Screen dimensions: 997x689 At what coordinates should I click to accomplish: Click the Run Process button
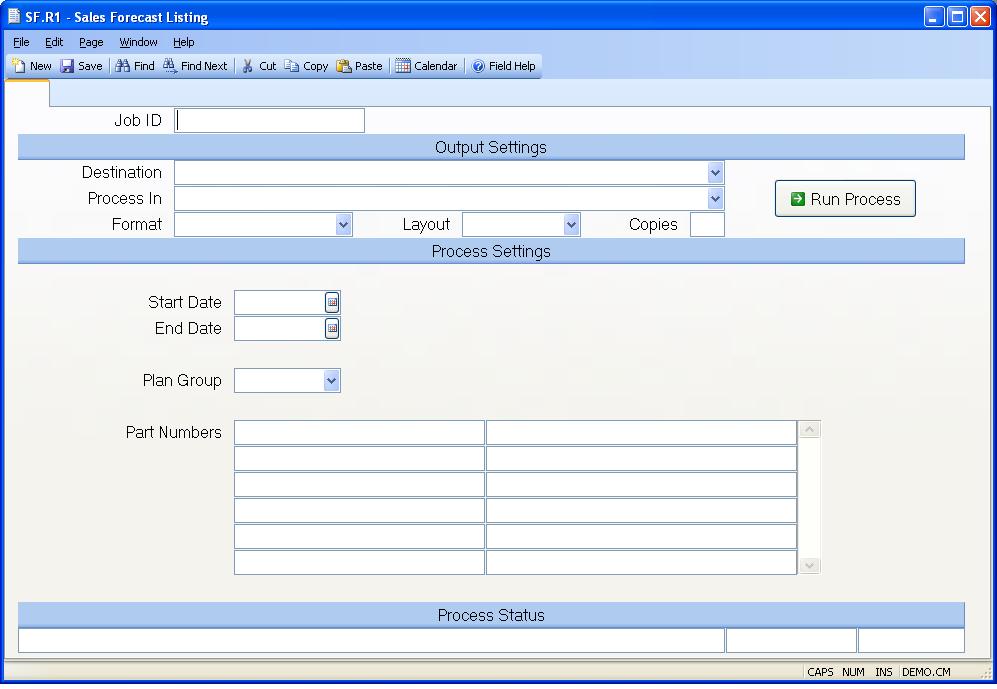coord(845,199)
